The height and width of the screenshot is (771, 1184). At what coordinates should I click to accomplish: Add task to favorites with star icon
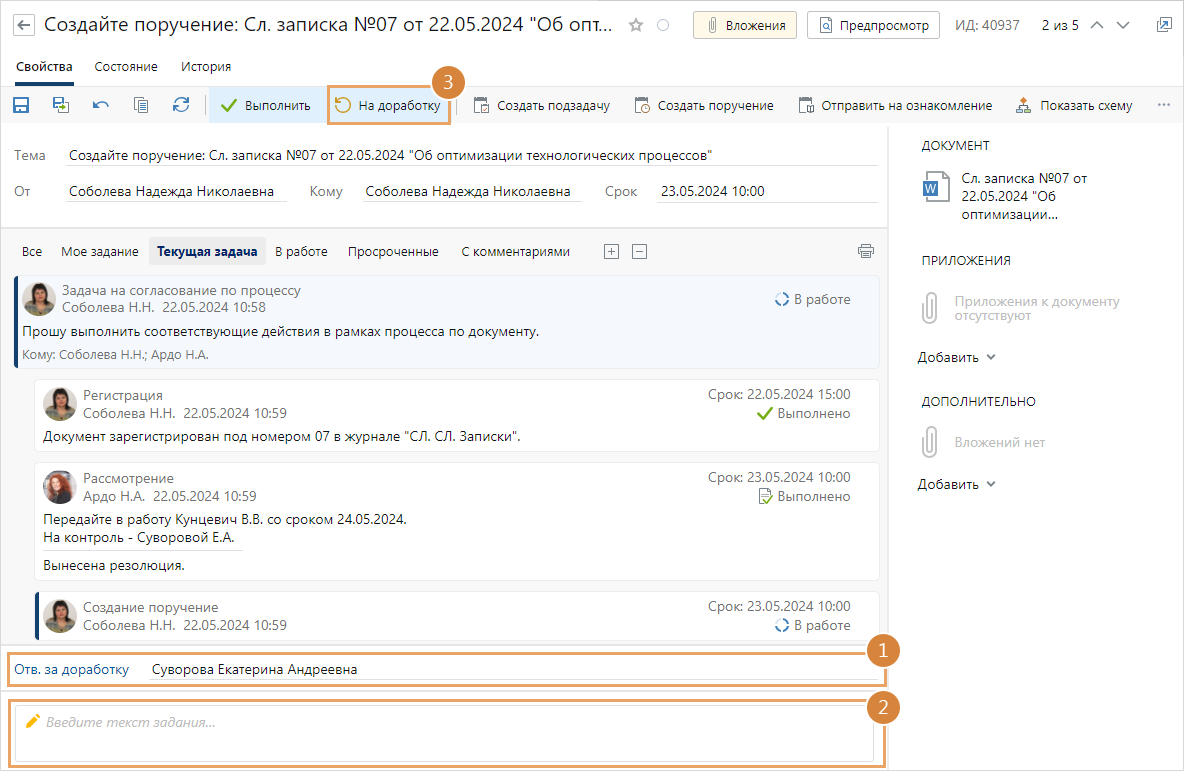coord(636,25)
